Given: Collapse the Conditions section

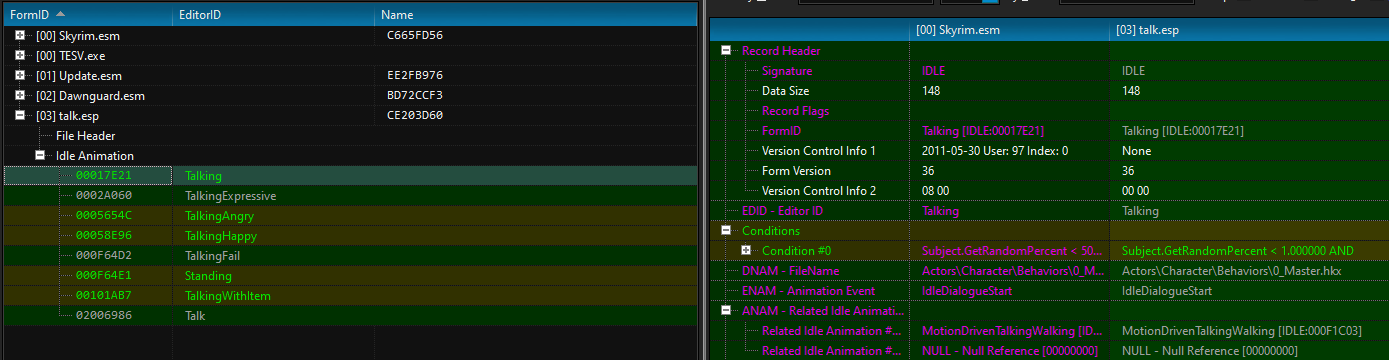Looking at the screenshot, I should click(x=726, y=231).
